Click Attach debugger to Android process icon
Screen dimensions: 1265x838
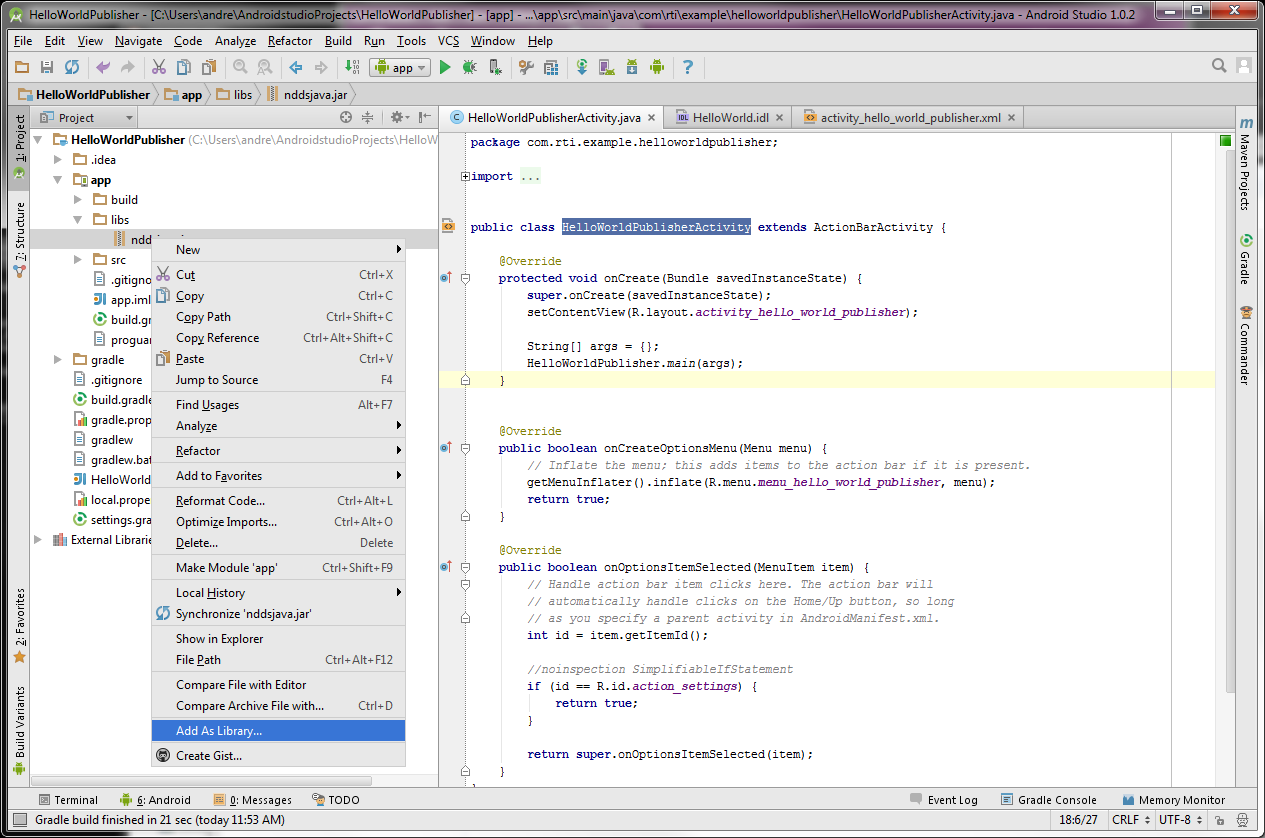pos(495,67)
